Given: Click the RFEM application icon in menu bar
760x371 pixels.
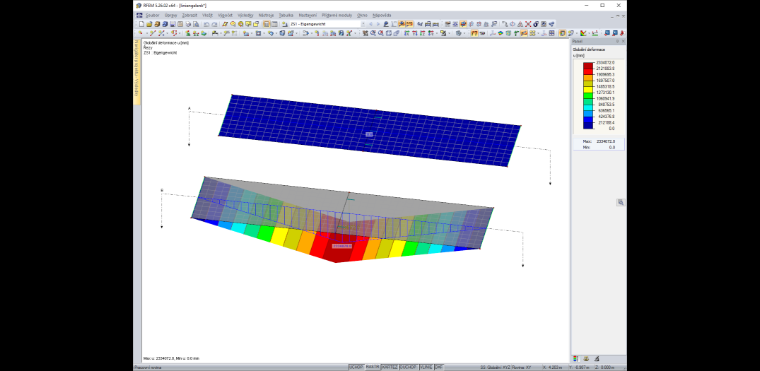Looking at the screenshot, I should [x=140, y=15].
